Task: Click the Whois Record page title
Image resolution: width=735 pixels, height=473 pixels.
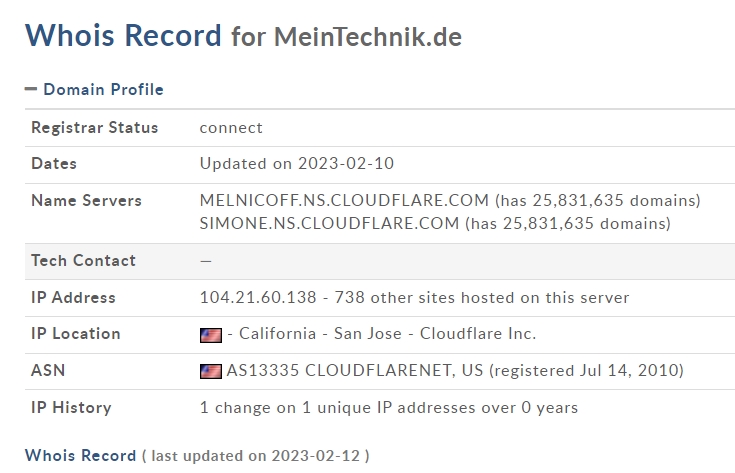Action: pyautogui.click(x=123, y=35)
